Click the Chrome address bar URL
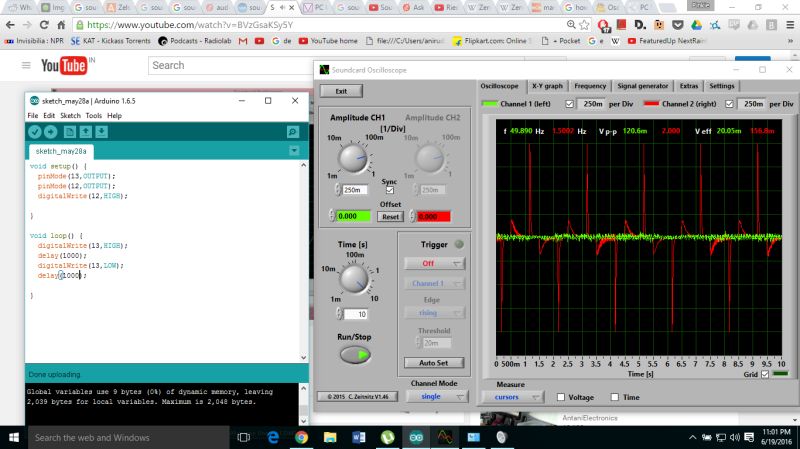The width and height of the screenshot is (800, 449). tap(190, 24)
